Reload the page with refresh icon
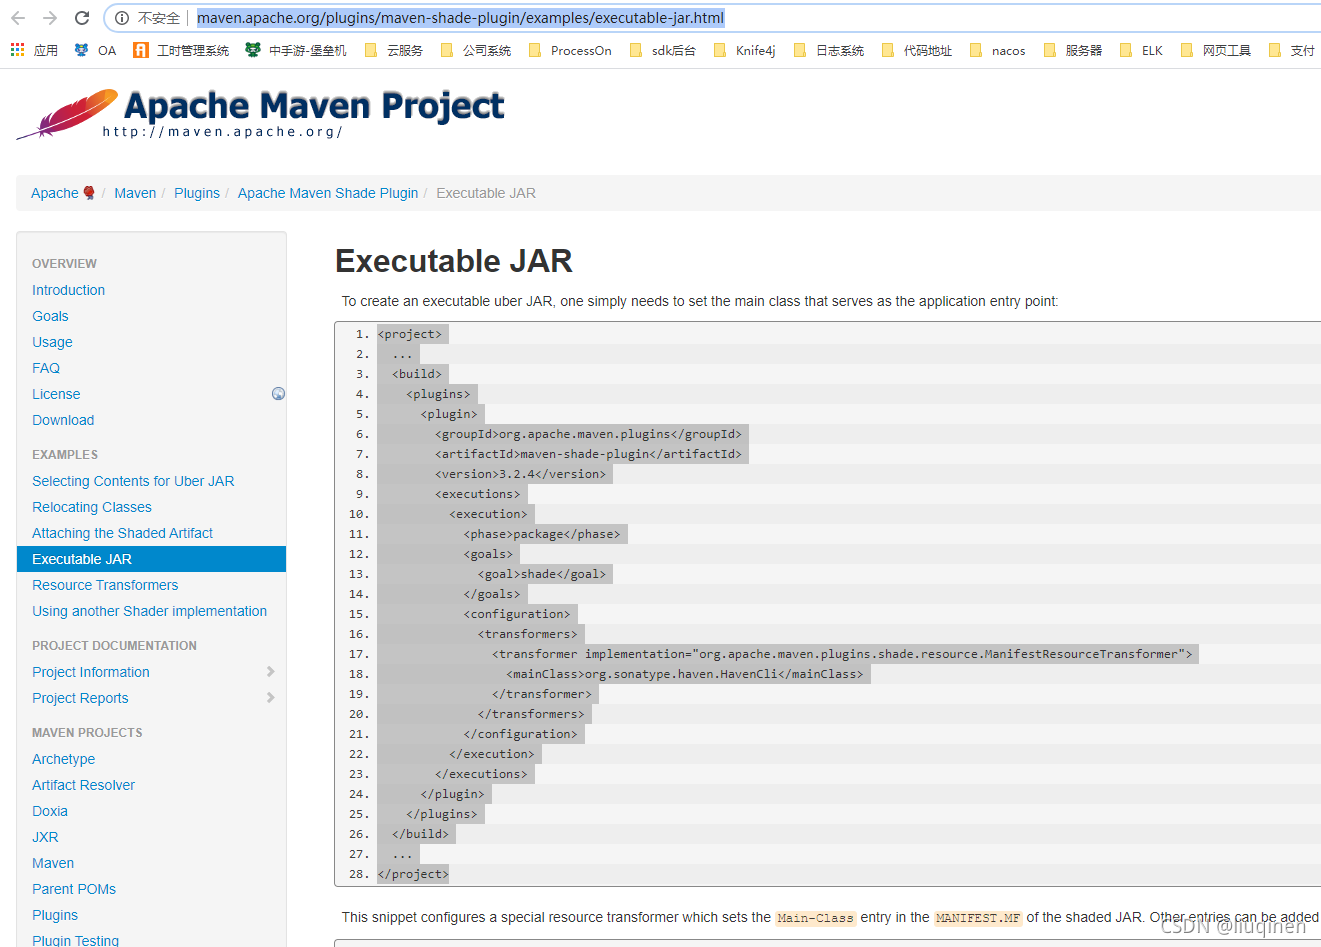The image size is (1321, 947). (x=82, y=18)
